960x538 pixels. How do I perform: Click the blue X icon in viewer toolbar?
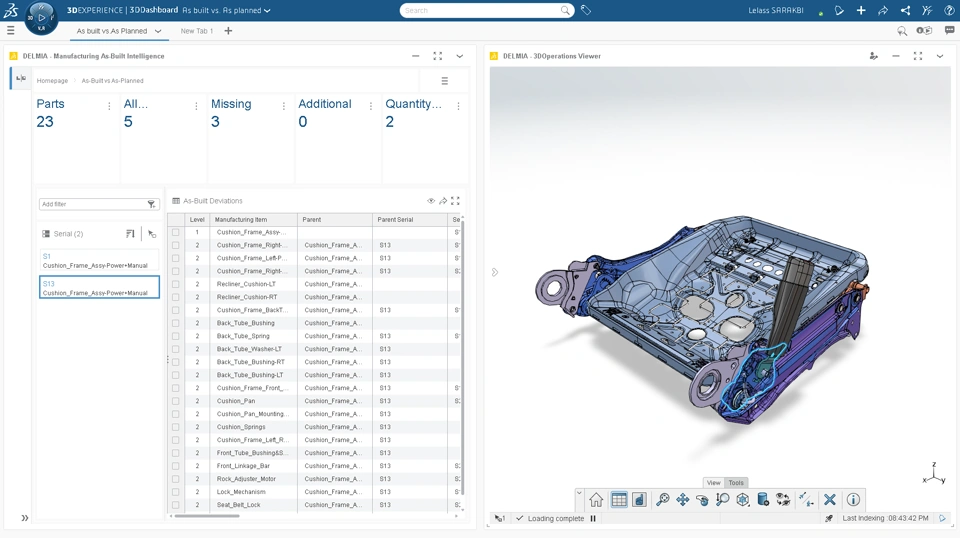[830, 500]
